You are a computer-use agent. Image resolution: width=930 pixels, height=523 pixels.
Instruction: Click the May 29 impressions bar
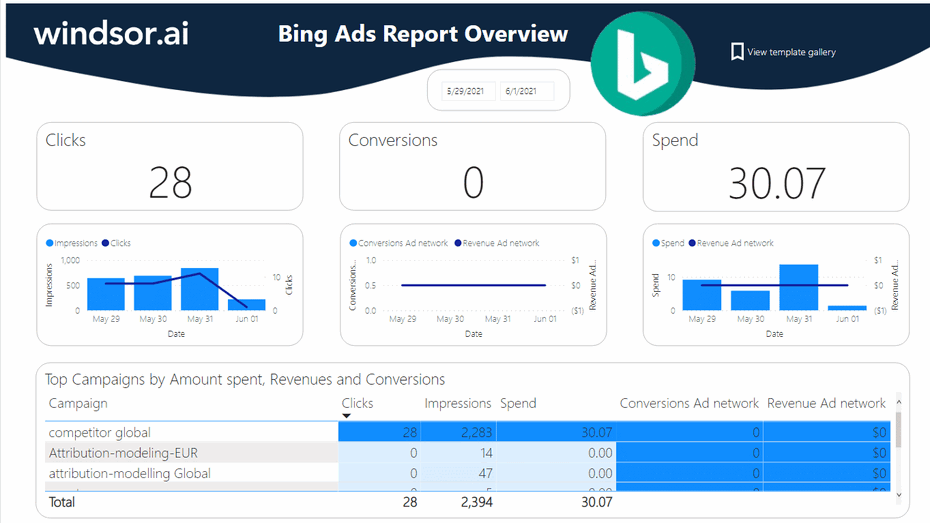pos(106,294)
